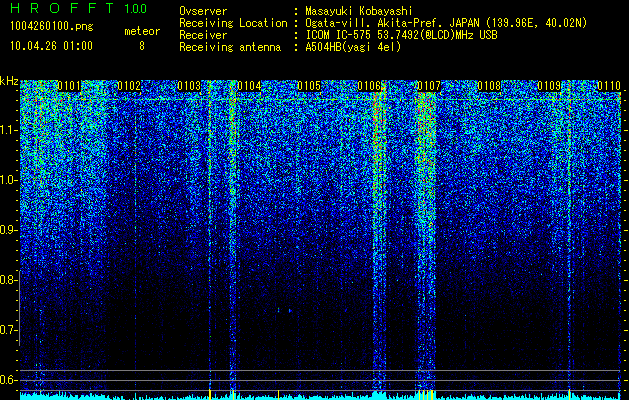Click the 1.0 frequency axis label
The width and height of the screenshot is (629, 400).
tap(9, 180)
